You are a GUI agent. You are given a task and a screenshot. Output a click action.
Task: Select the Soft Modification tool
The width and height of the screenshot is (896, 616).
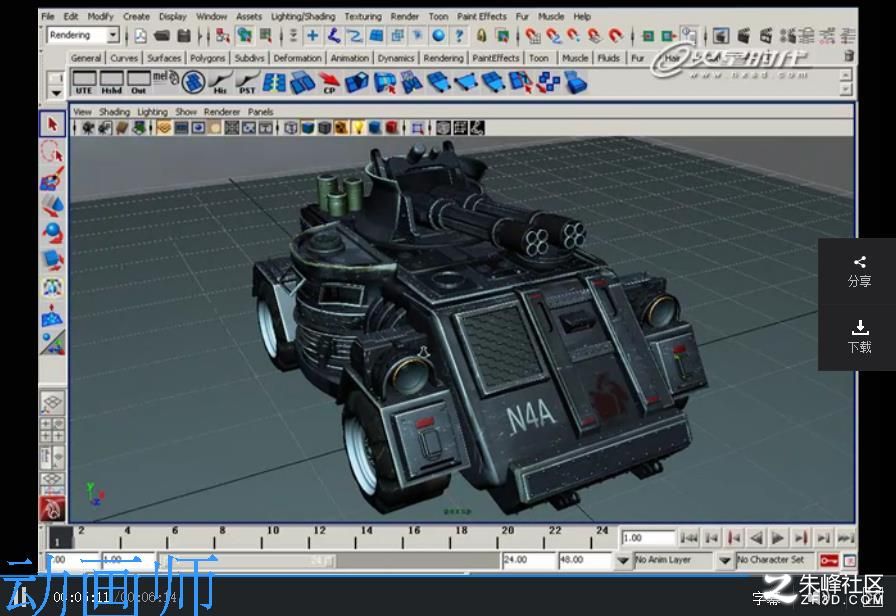click(52, 315)
